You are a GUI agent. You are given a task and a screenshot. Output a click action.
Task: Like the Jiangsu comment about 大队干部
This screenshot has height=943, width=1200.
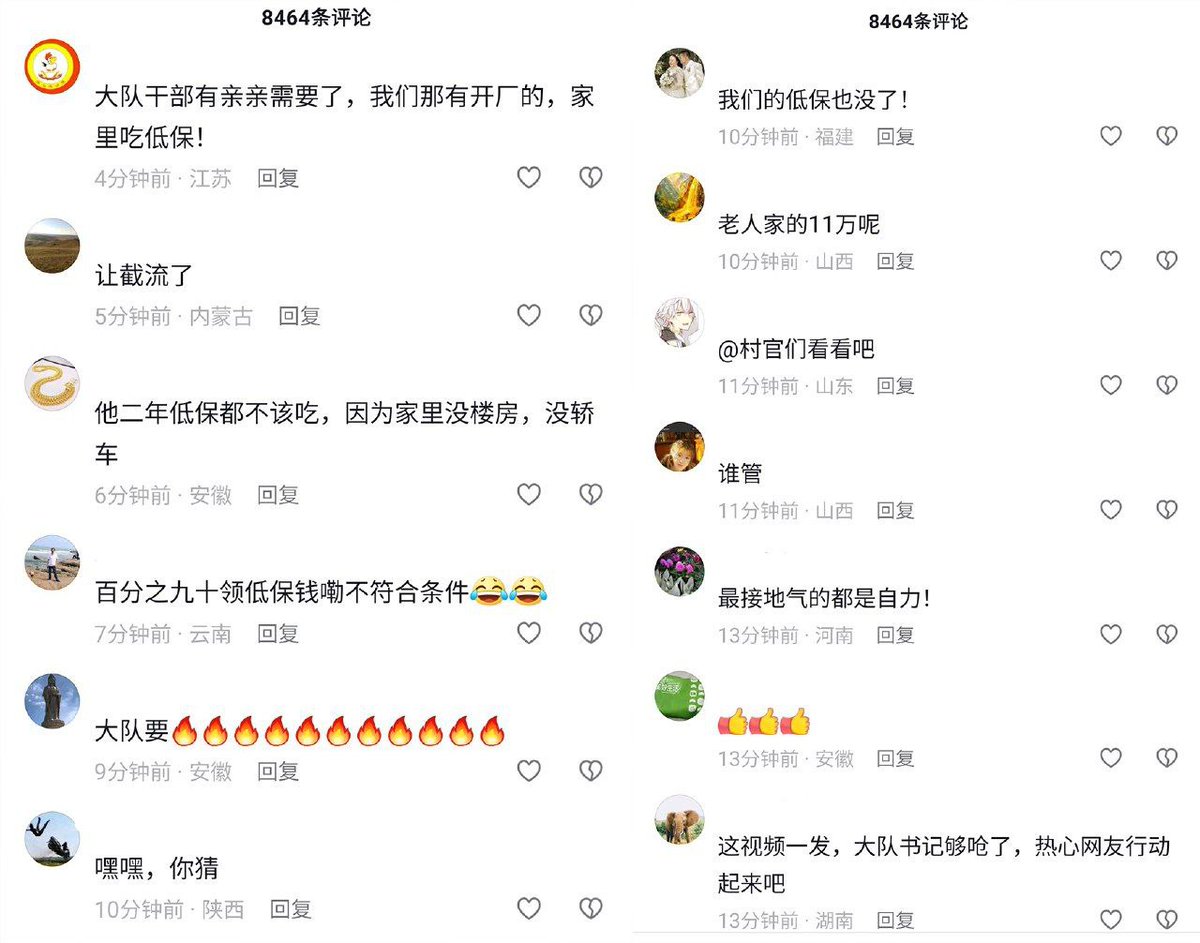click(x=528, y=178)
